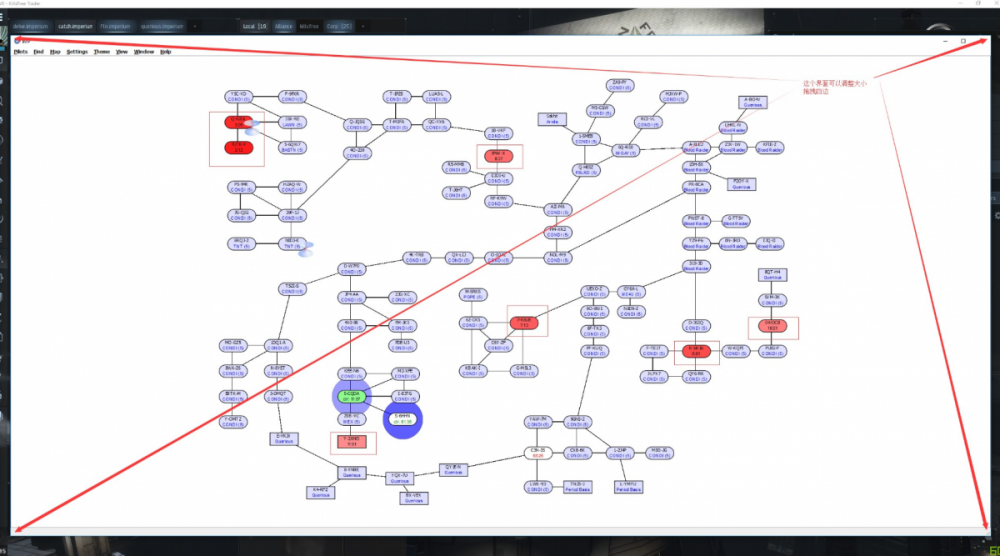The image size is (1000, 556).
Task: Select the Corp [25] channel tab
Action: point(339,24)
